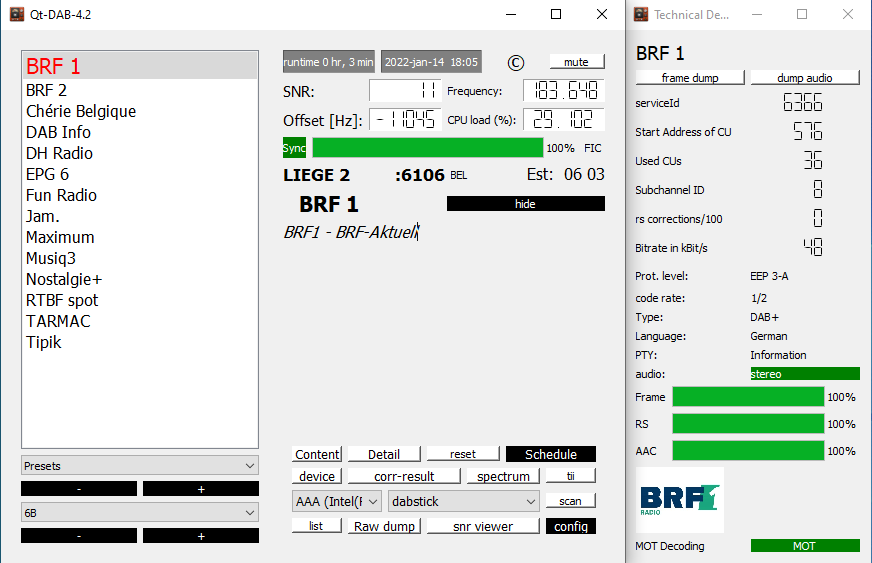Select Chérie Belgique service
This screenshot has height=563, width=872.
coord(140,111)
